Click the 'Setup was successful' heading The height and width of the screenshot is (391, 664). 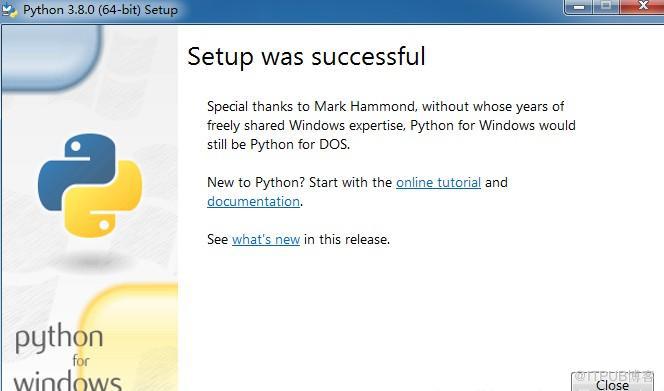pos(306,57)
